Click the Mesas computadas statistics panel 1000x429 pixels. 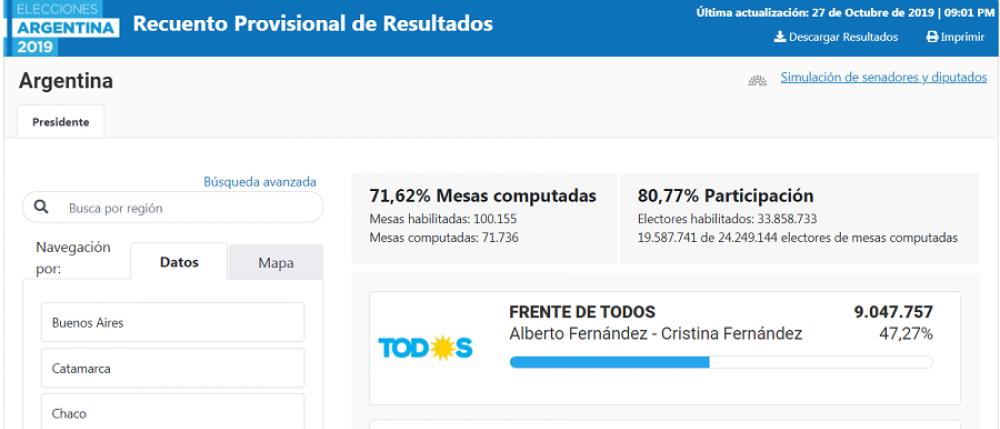coord(484,219)
